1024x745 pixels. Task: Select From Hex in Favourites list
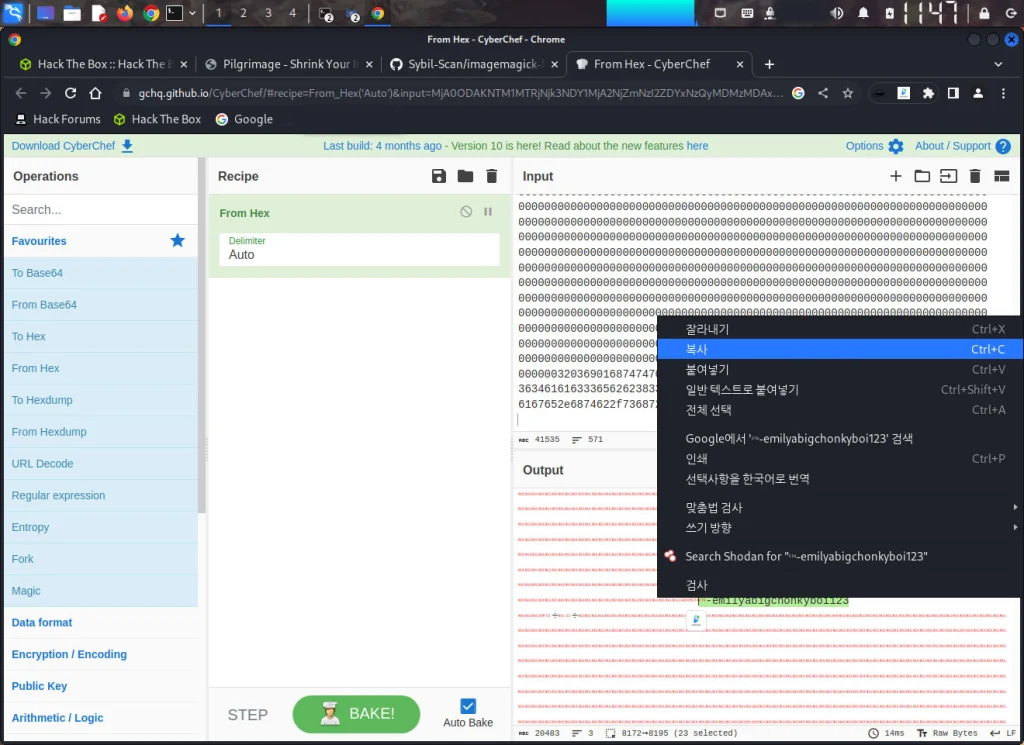click(101, 368)
